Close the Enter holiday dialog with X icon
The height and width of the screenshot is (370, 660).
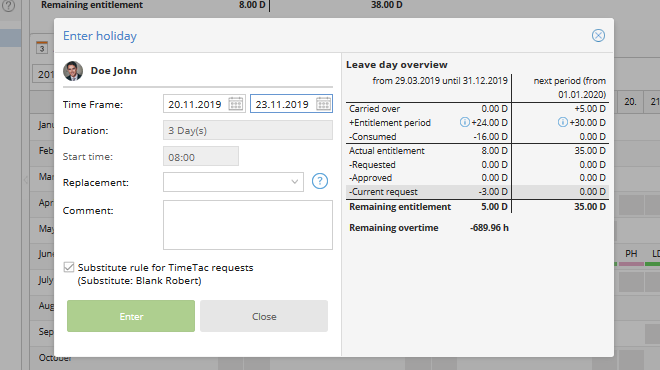coord(598,35)
